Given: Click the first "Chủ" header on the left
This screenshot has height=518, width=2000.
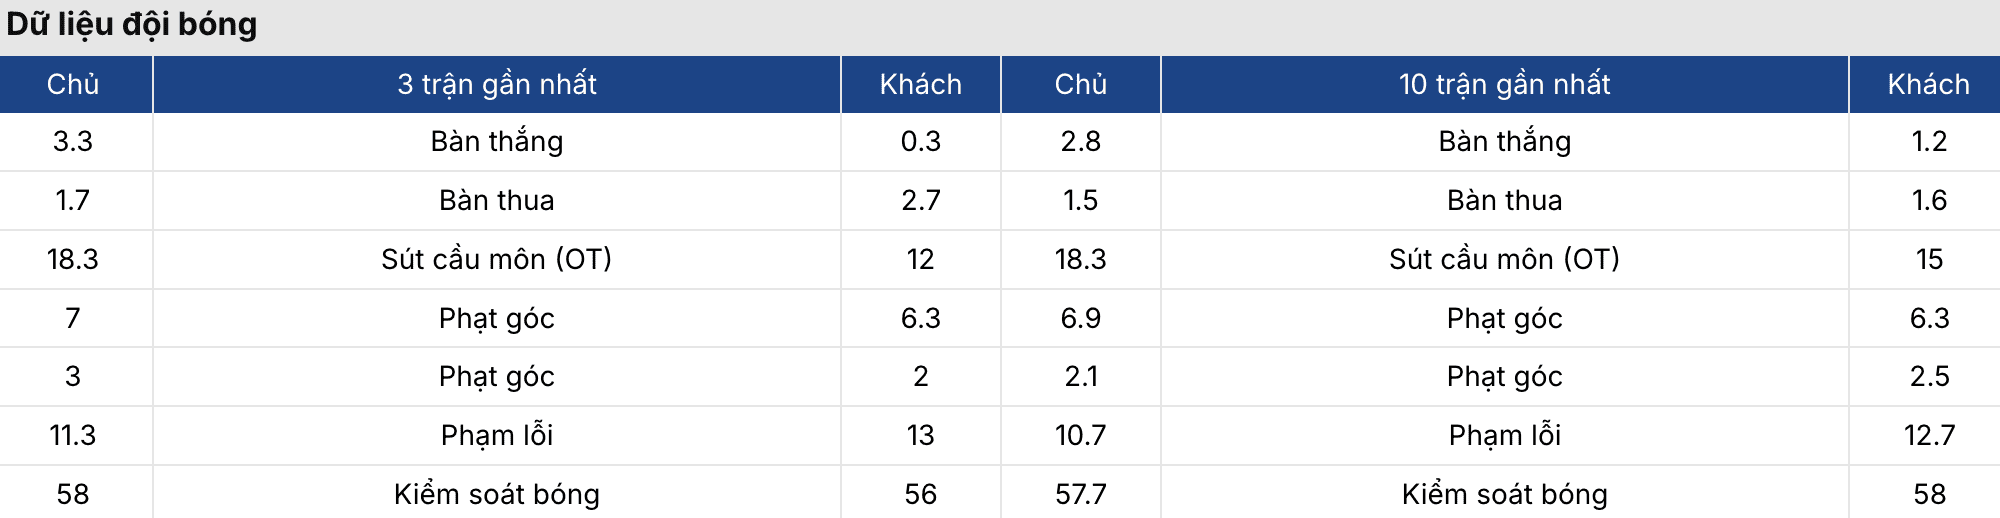Looking at the screenshot, I should (73, 84).
